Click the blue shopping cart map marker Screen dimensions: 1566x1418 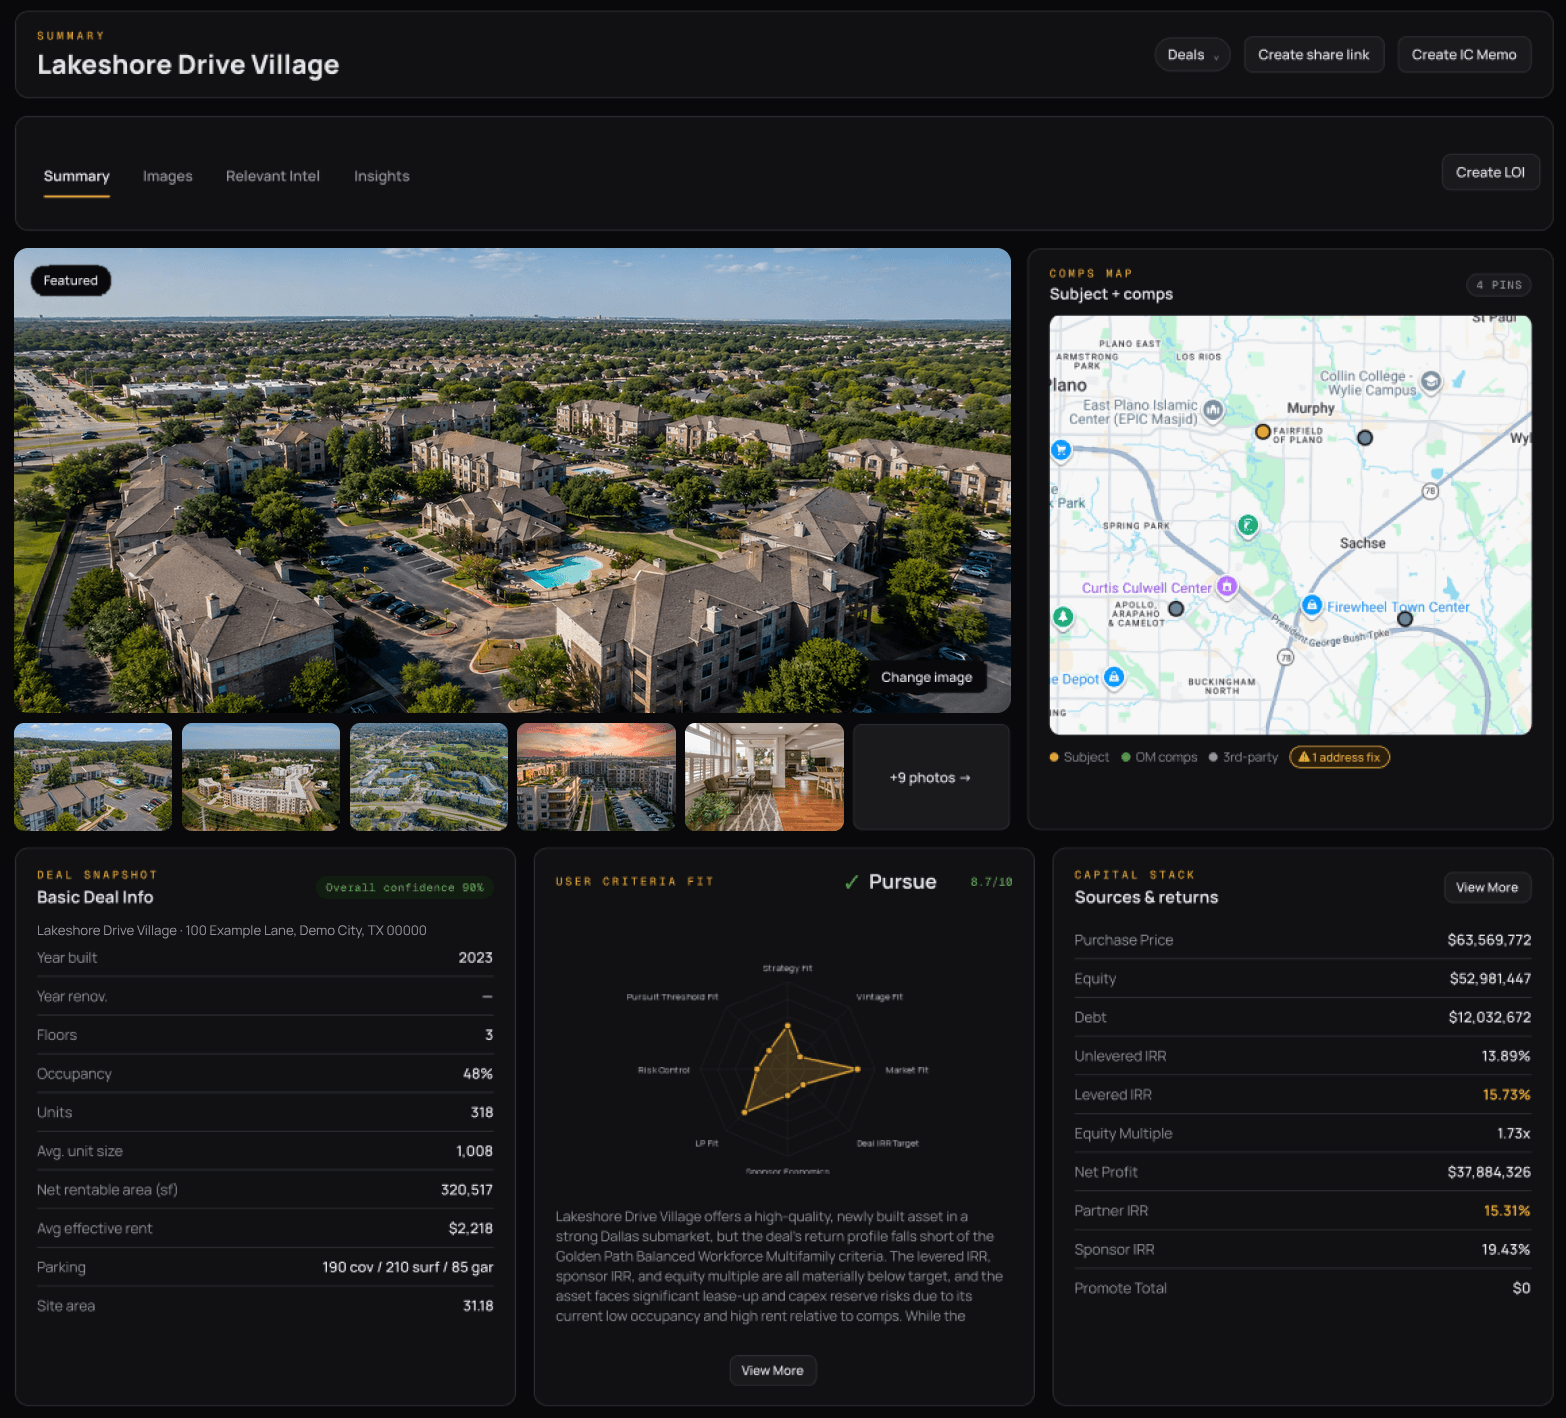tap(1061, 450)
